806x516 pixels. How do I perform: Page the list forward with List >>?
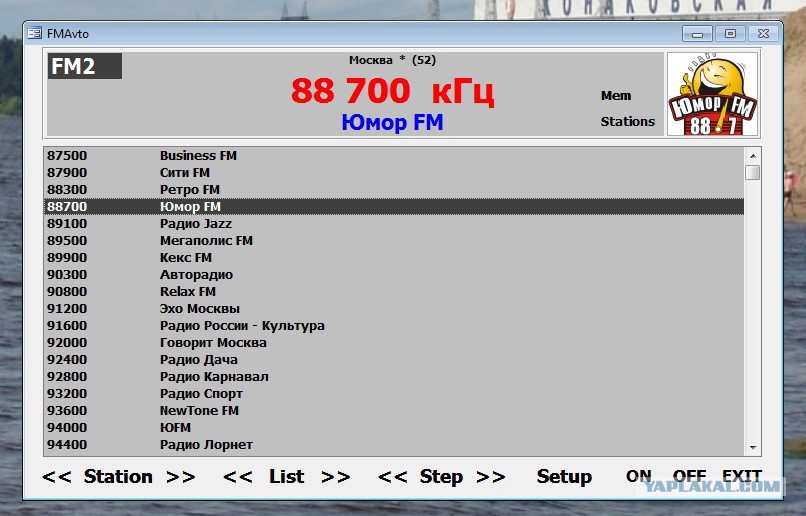(336, 476)
